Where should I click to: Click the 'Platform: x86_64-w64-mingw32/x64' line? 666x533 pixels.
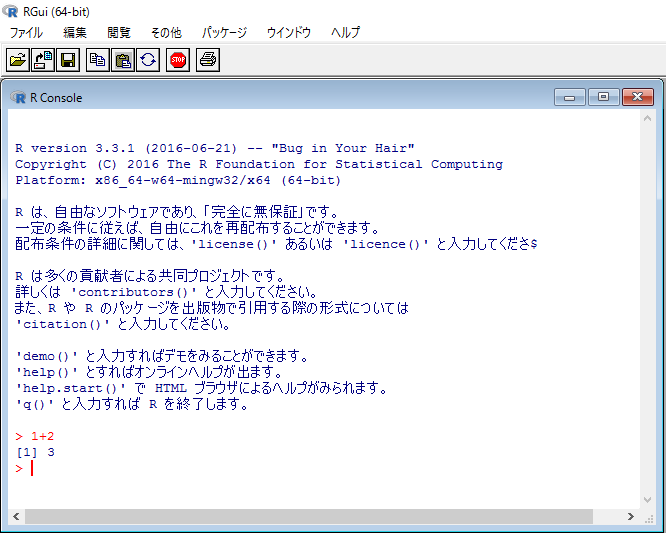178,180
